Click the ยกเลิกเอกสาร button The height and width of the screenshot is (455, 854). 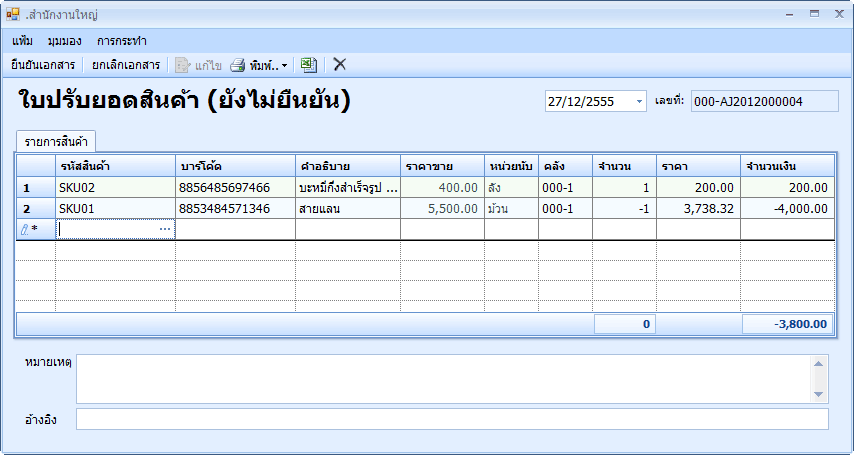pyautogui.click(x=126, y=65)
